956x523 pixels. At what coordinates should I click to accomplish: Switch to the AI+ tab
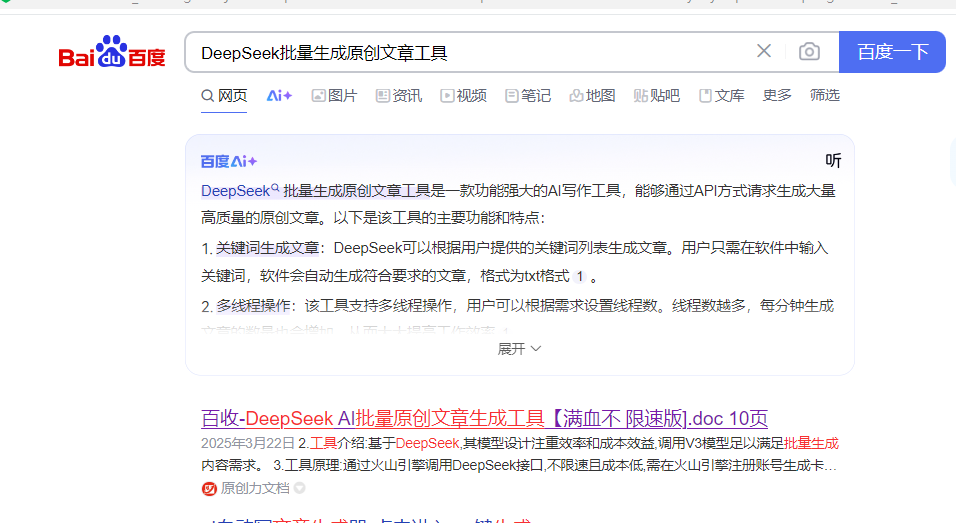[x=279, y=96]
